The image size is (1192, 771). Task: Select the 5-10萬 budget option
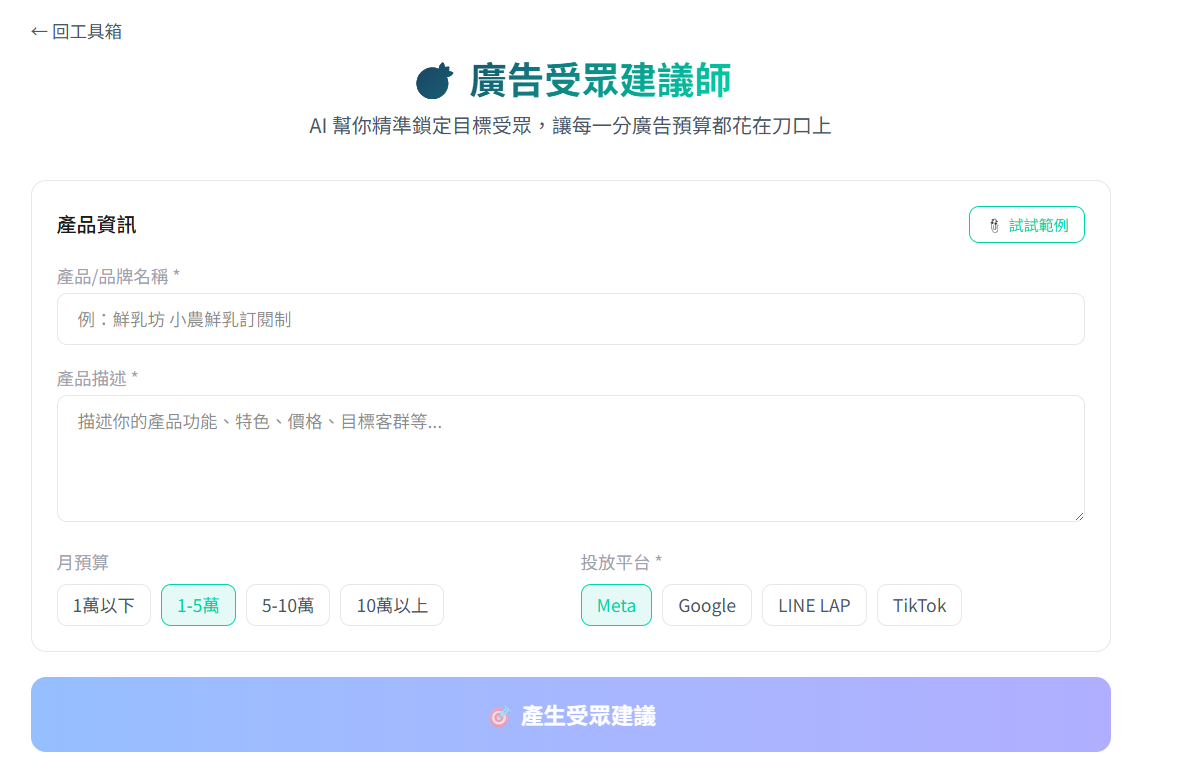(x=287, y=605)
